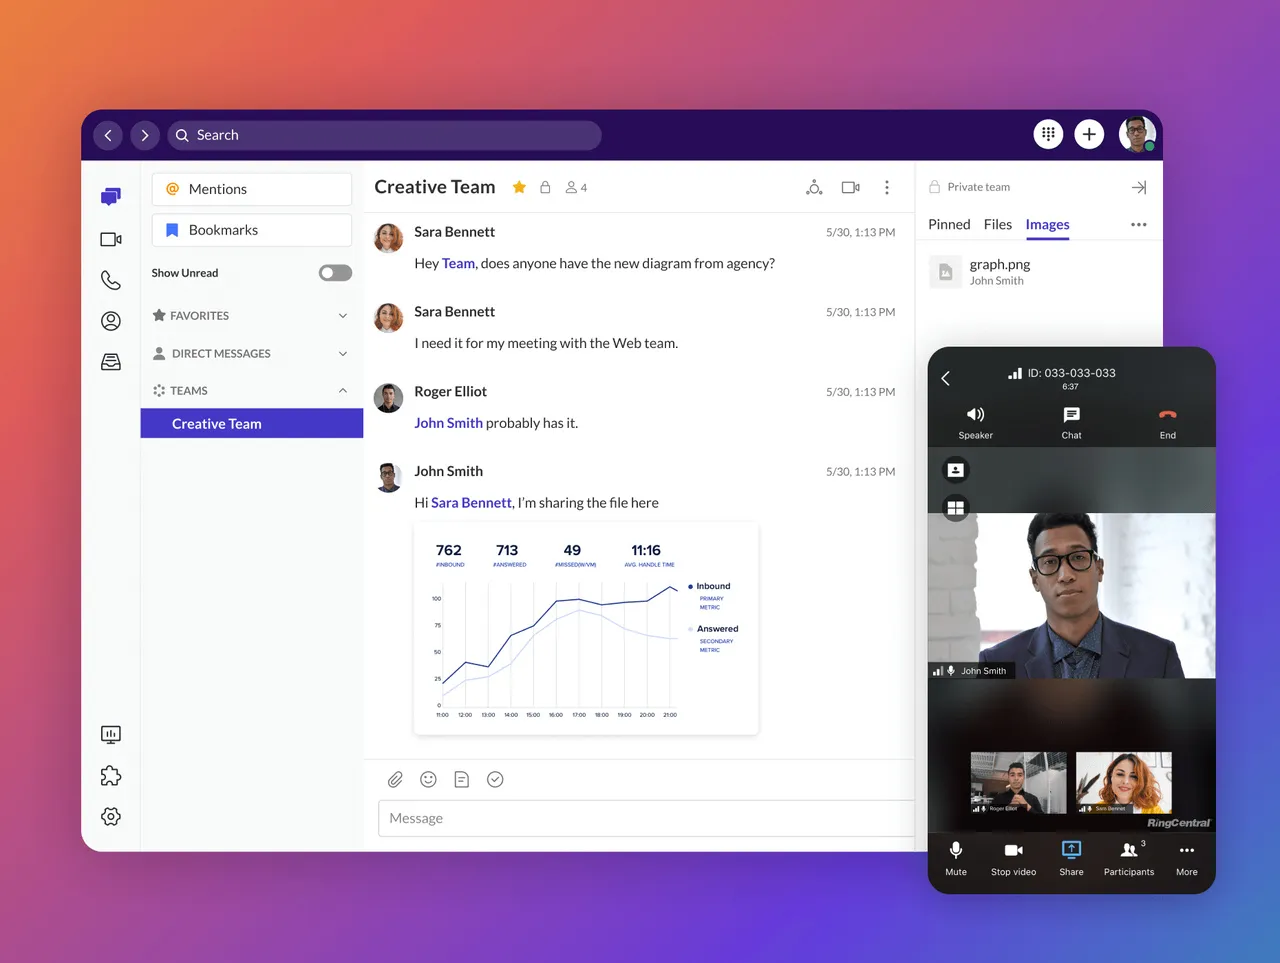Image resolution: width=1280 pixels, height=963 pixels.
Task: Stop video in the meeting window
Action: 1013,857
